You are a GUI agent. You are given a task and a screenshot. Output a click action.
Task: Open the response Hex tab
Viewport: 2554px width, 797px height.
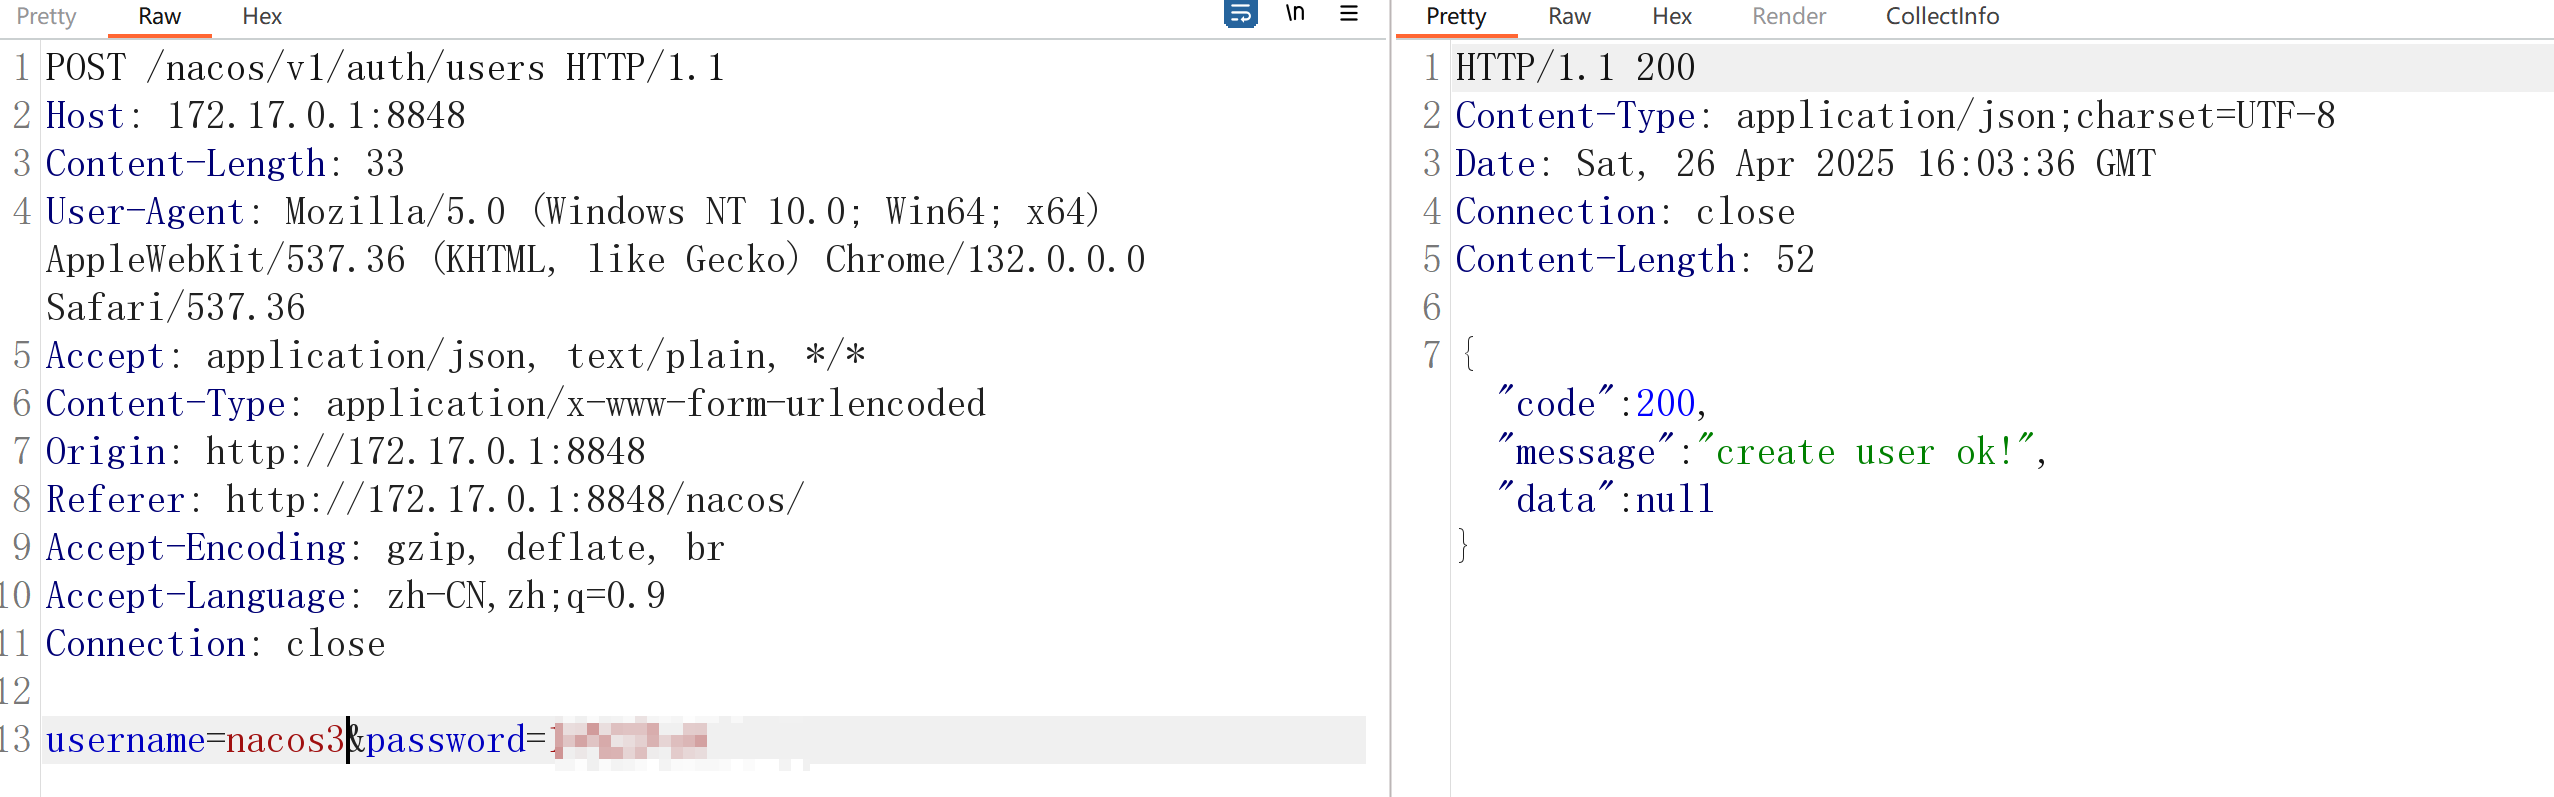point(1672,16)
